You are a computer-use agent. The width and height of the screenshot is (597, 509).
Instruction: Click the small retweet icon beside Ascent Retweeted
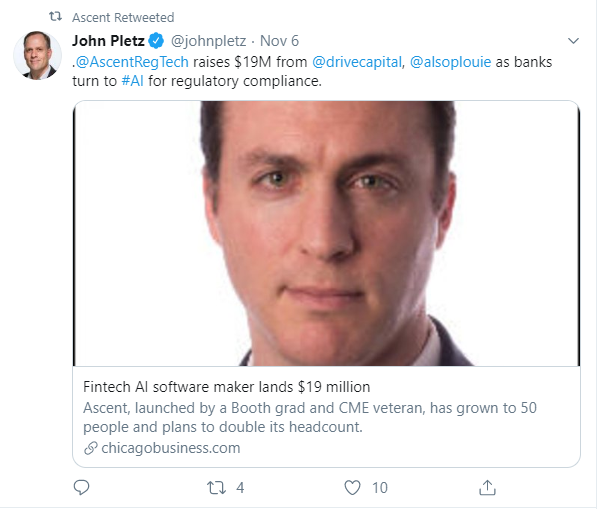(x=55, y=16)
